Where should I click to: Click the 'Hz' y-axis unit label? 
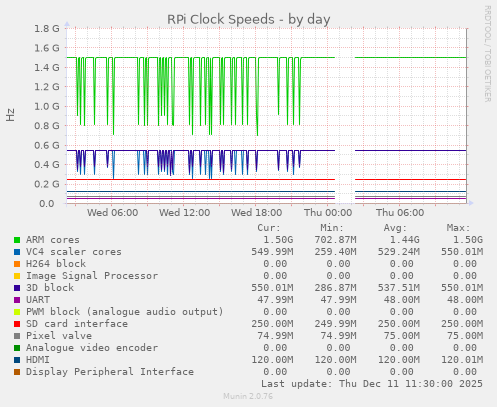point(10,115)
